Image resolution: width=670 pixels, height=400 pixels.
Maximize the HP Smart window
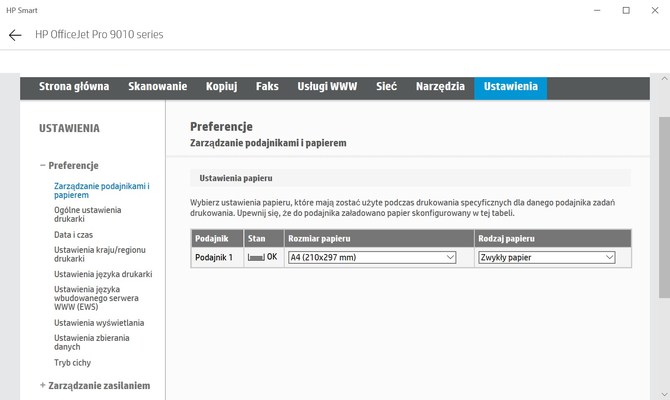pos(626,10)
